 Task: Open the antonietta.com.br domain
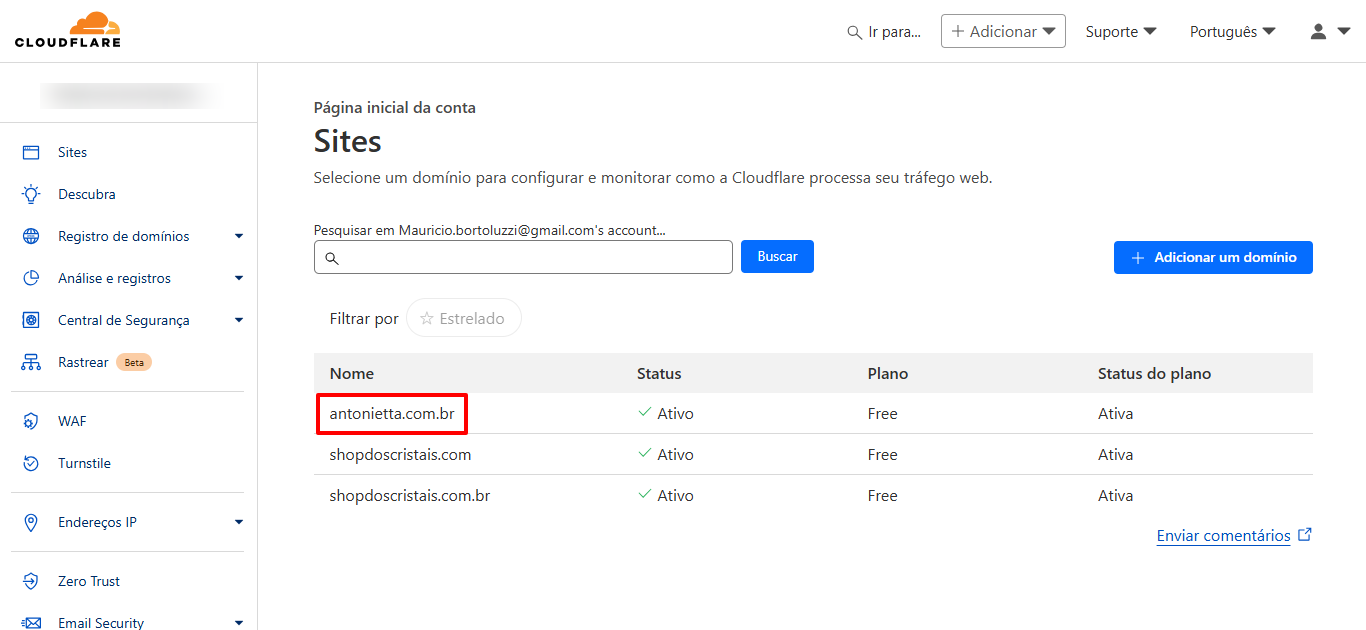(392, 413)
